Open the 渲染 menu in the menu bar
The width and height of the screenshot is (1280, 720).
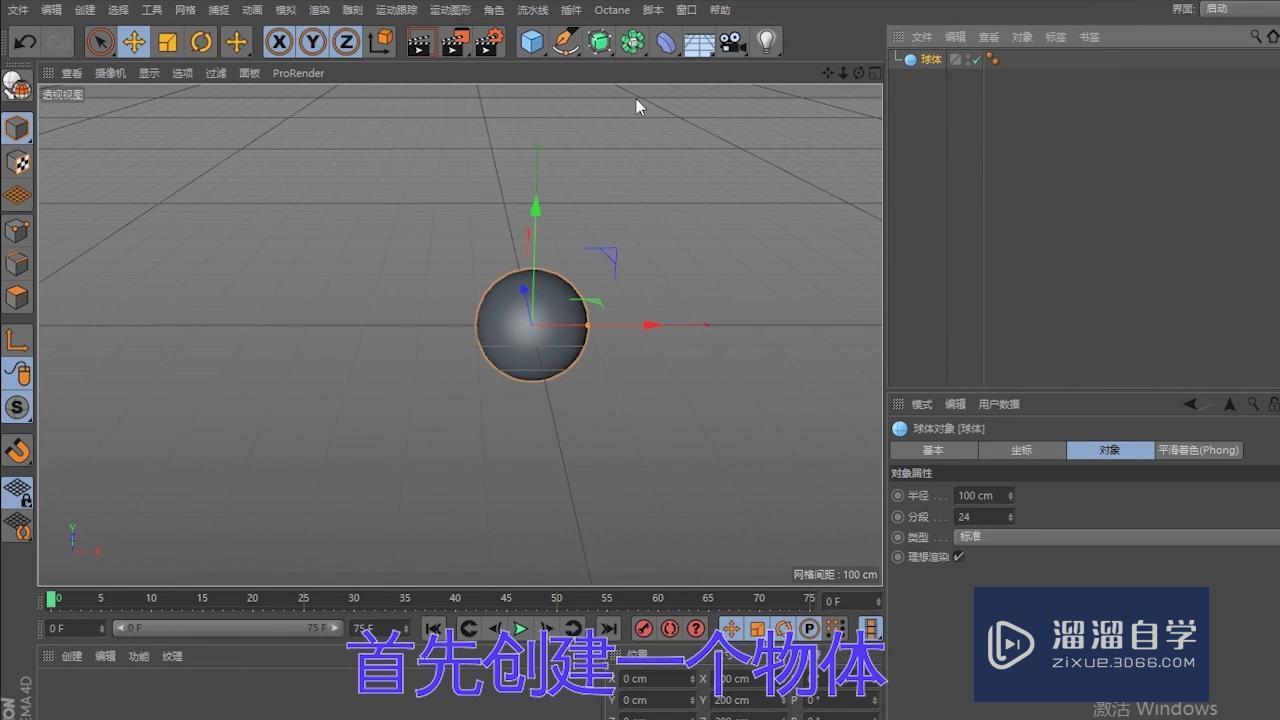(319, 10)
